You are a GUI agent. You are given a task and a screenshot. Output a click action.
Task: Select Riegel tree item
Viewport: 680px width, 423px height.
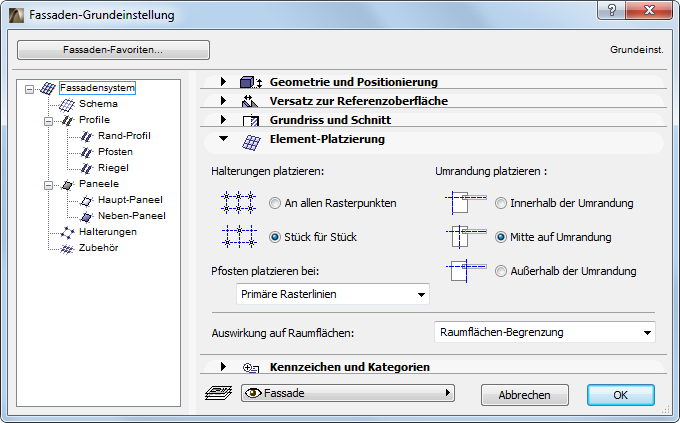tap(113, 168)
